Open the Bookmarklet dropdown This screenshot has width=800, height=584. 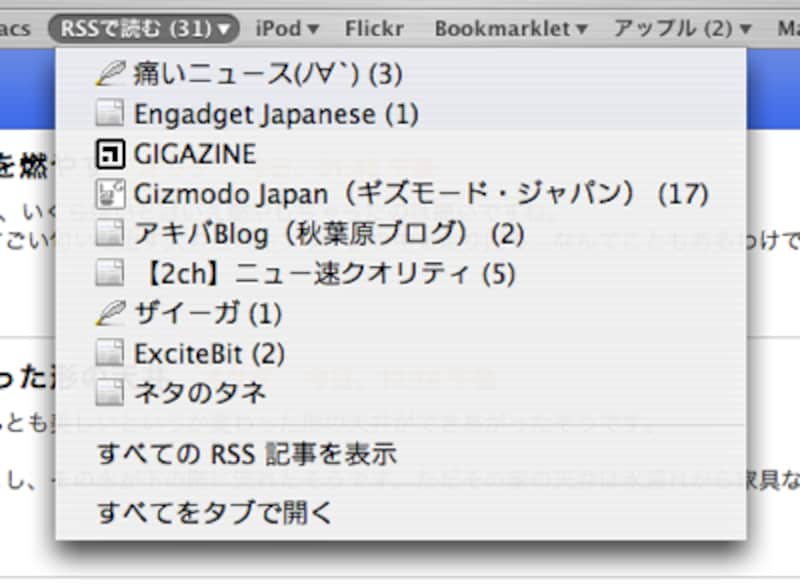click(508, 29)
